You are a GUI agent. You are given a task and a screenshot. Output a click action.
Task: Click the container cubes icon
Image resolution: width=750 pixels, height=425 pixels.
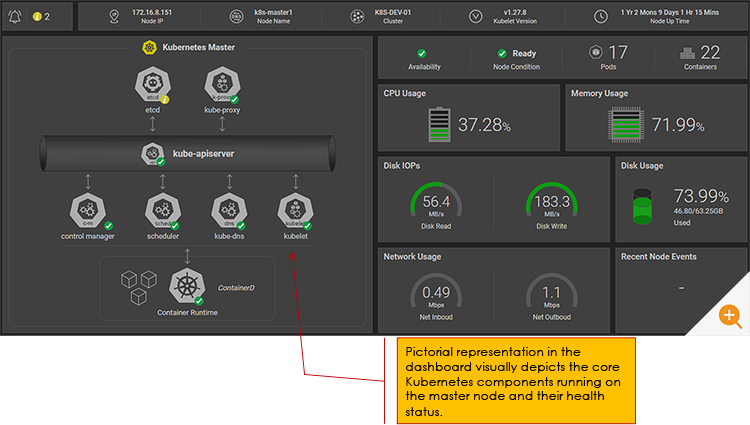[x=139, y=288]
